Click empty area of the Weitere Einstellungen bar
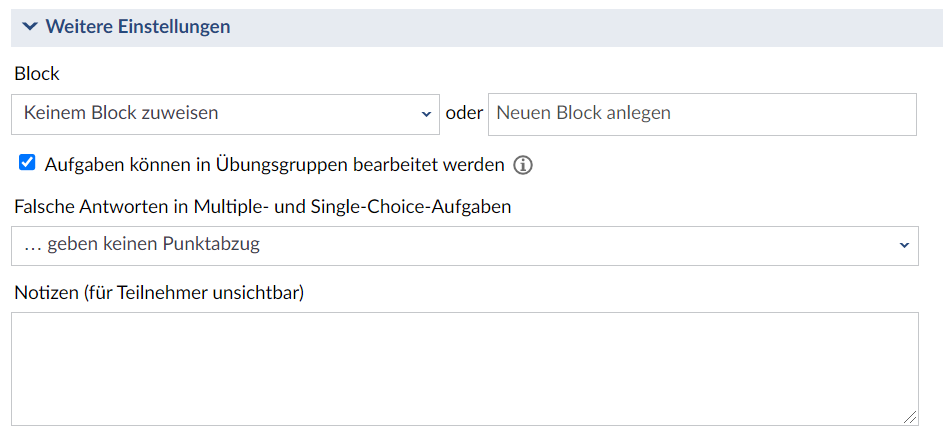Image resolution: width=943 pixels, height=438 pixels. 583,27
